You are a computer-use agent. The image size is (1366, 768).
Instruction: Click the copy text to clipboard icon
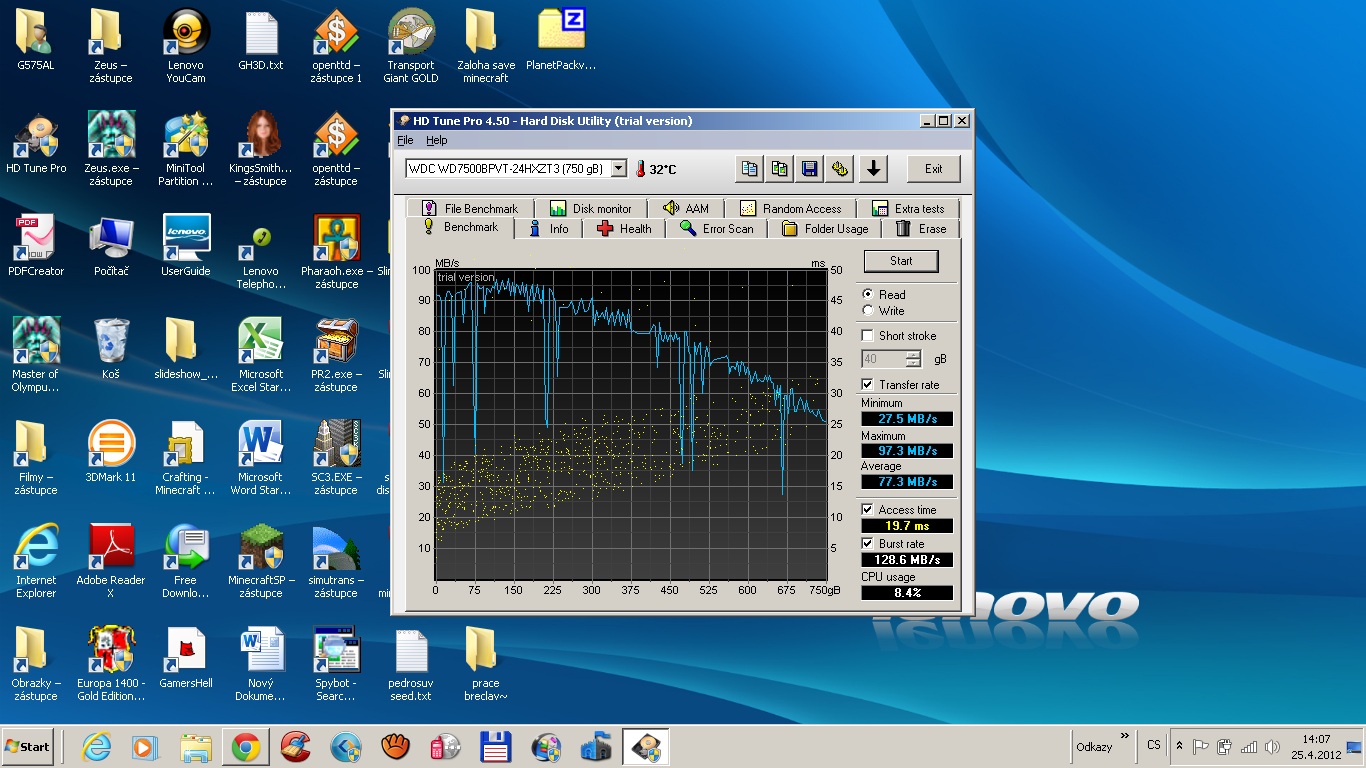point(748,169)
